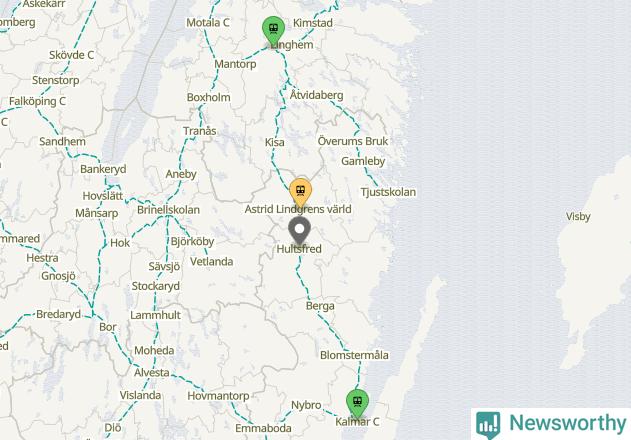Select the Skövde C station label
The width and height of the screenshot is (631, 440).
(72, 55)
